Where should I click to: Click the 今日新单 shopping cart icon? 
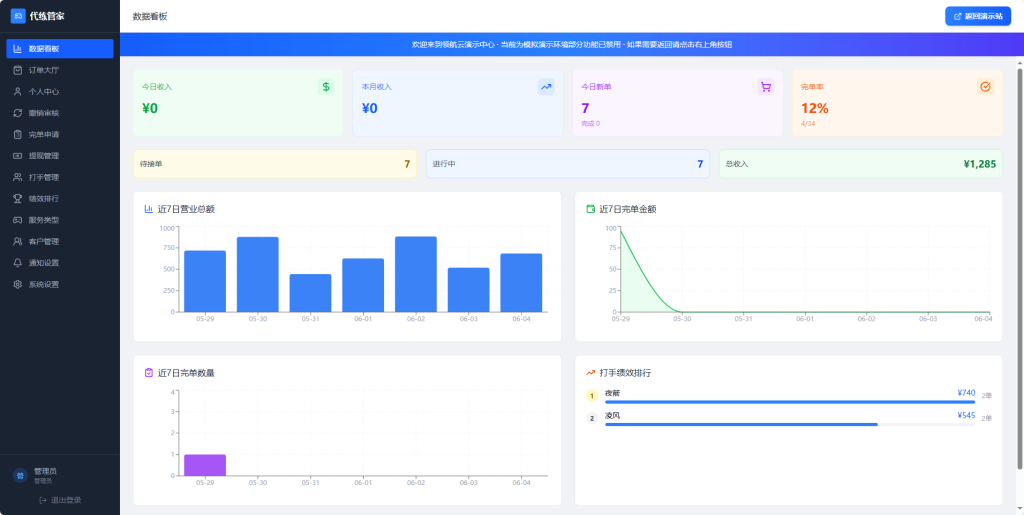tap(766, 86)
